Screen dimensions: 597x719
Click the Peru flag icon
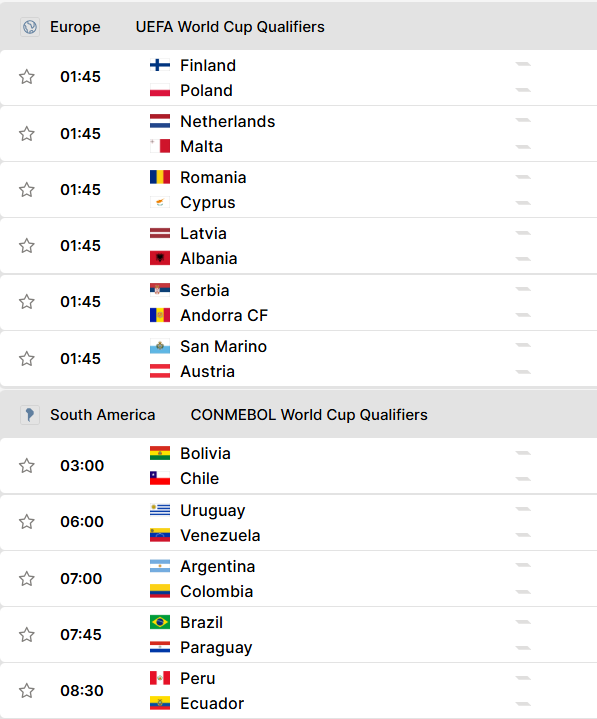pyautogui.click(x=160, y=678)
